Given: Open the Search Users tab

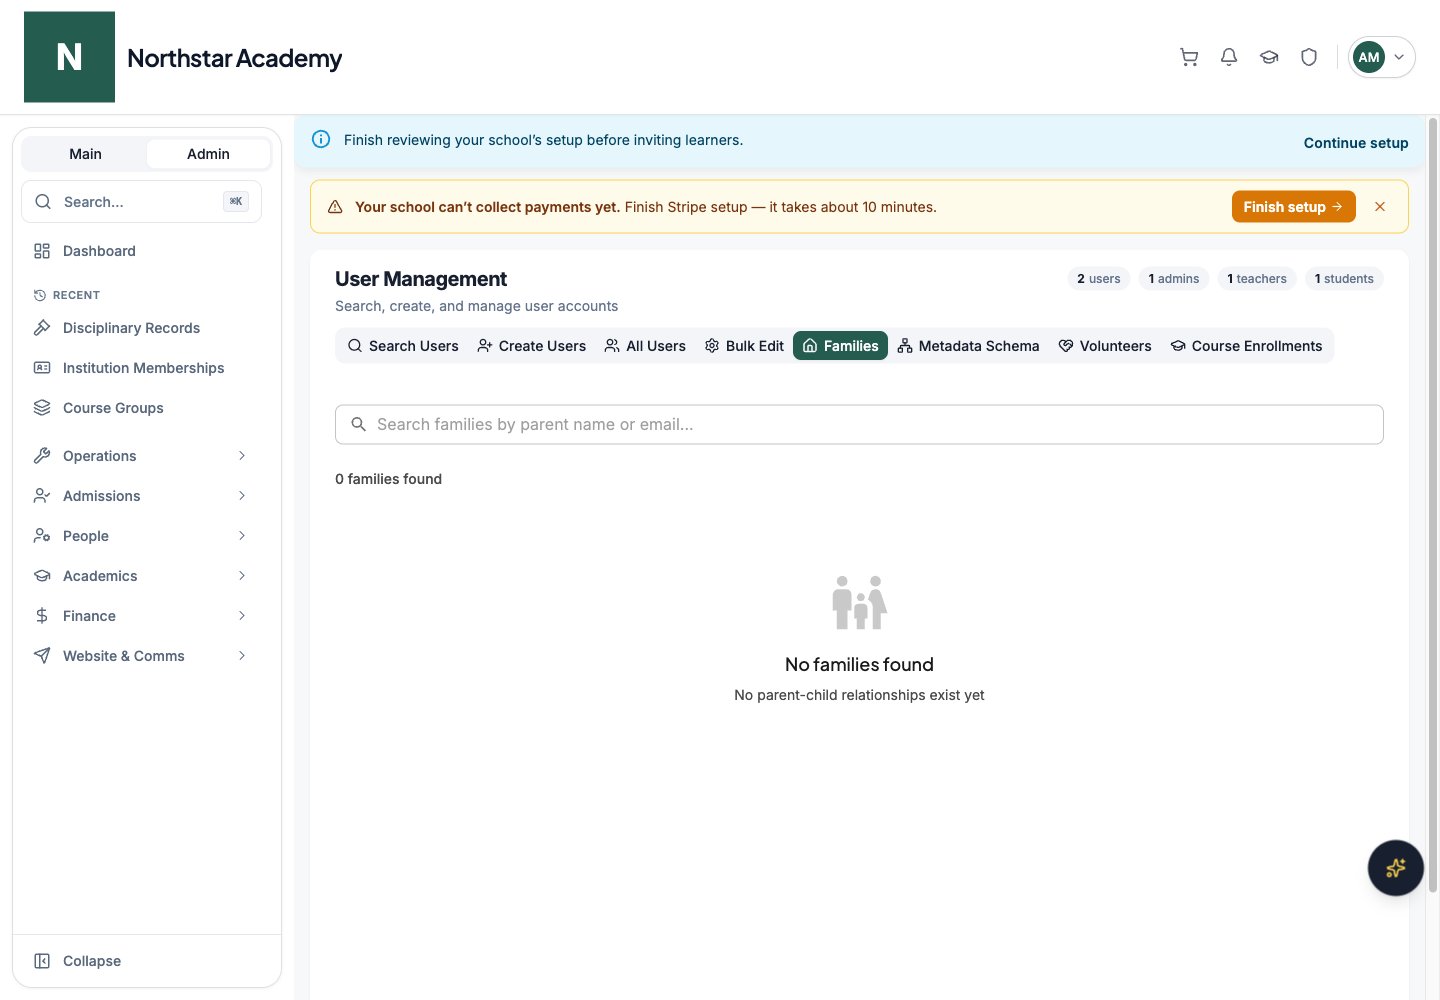Looking at the screenshot, I should tap(403, 346).
